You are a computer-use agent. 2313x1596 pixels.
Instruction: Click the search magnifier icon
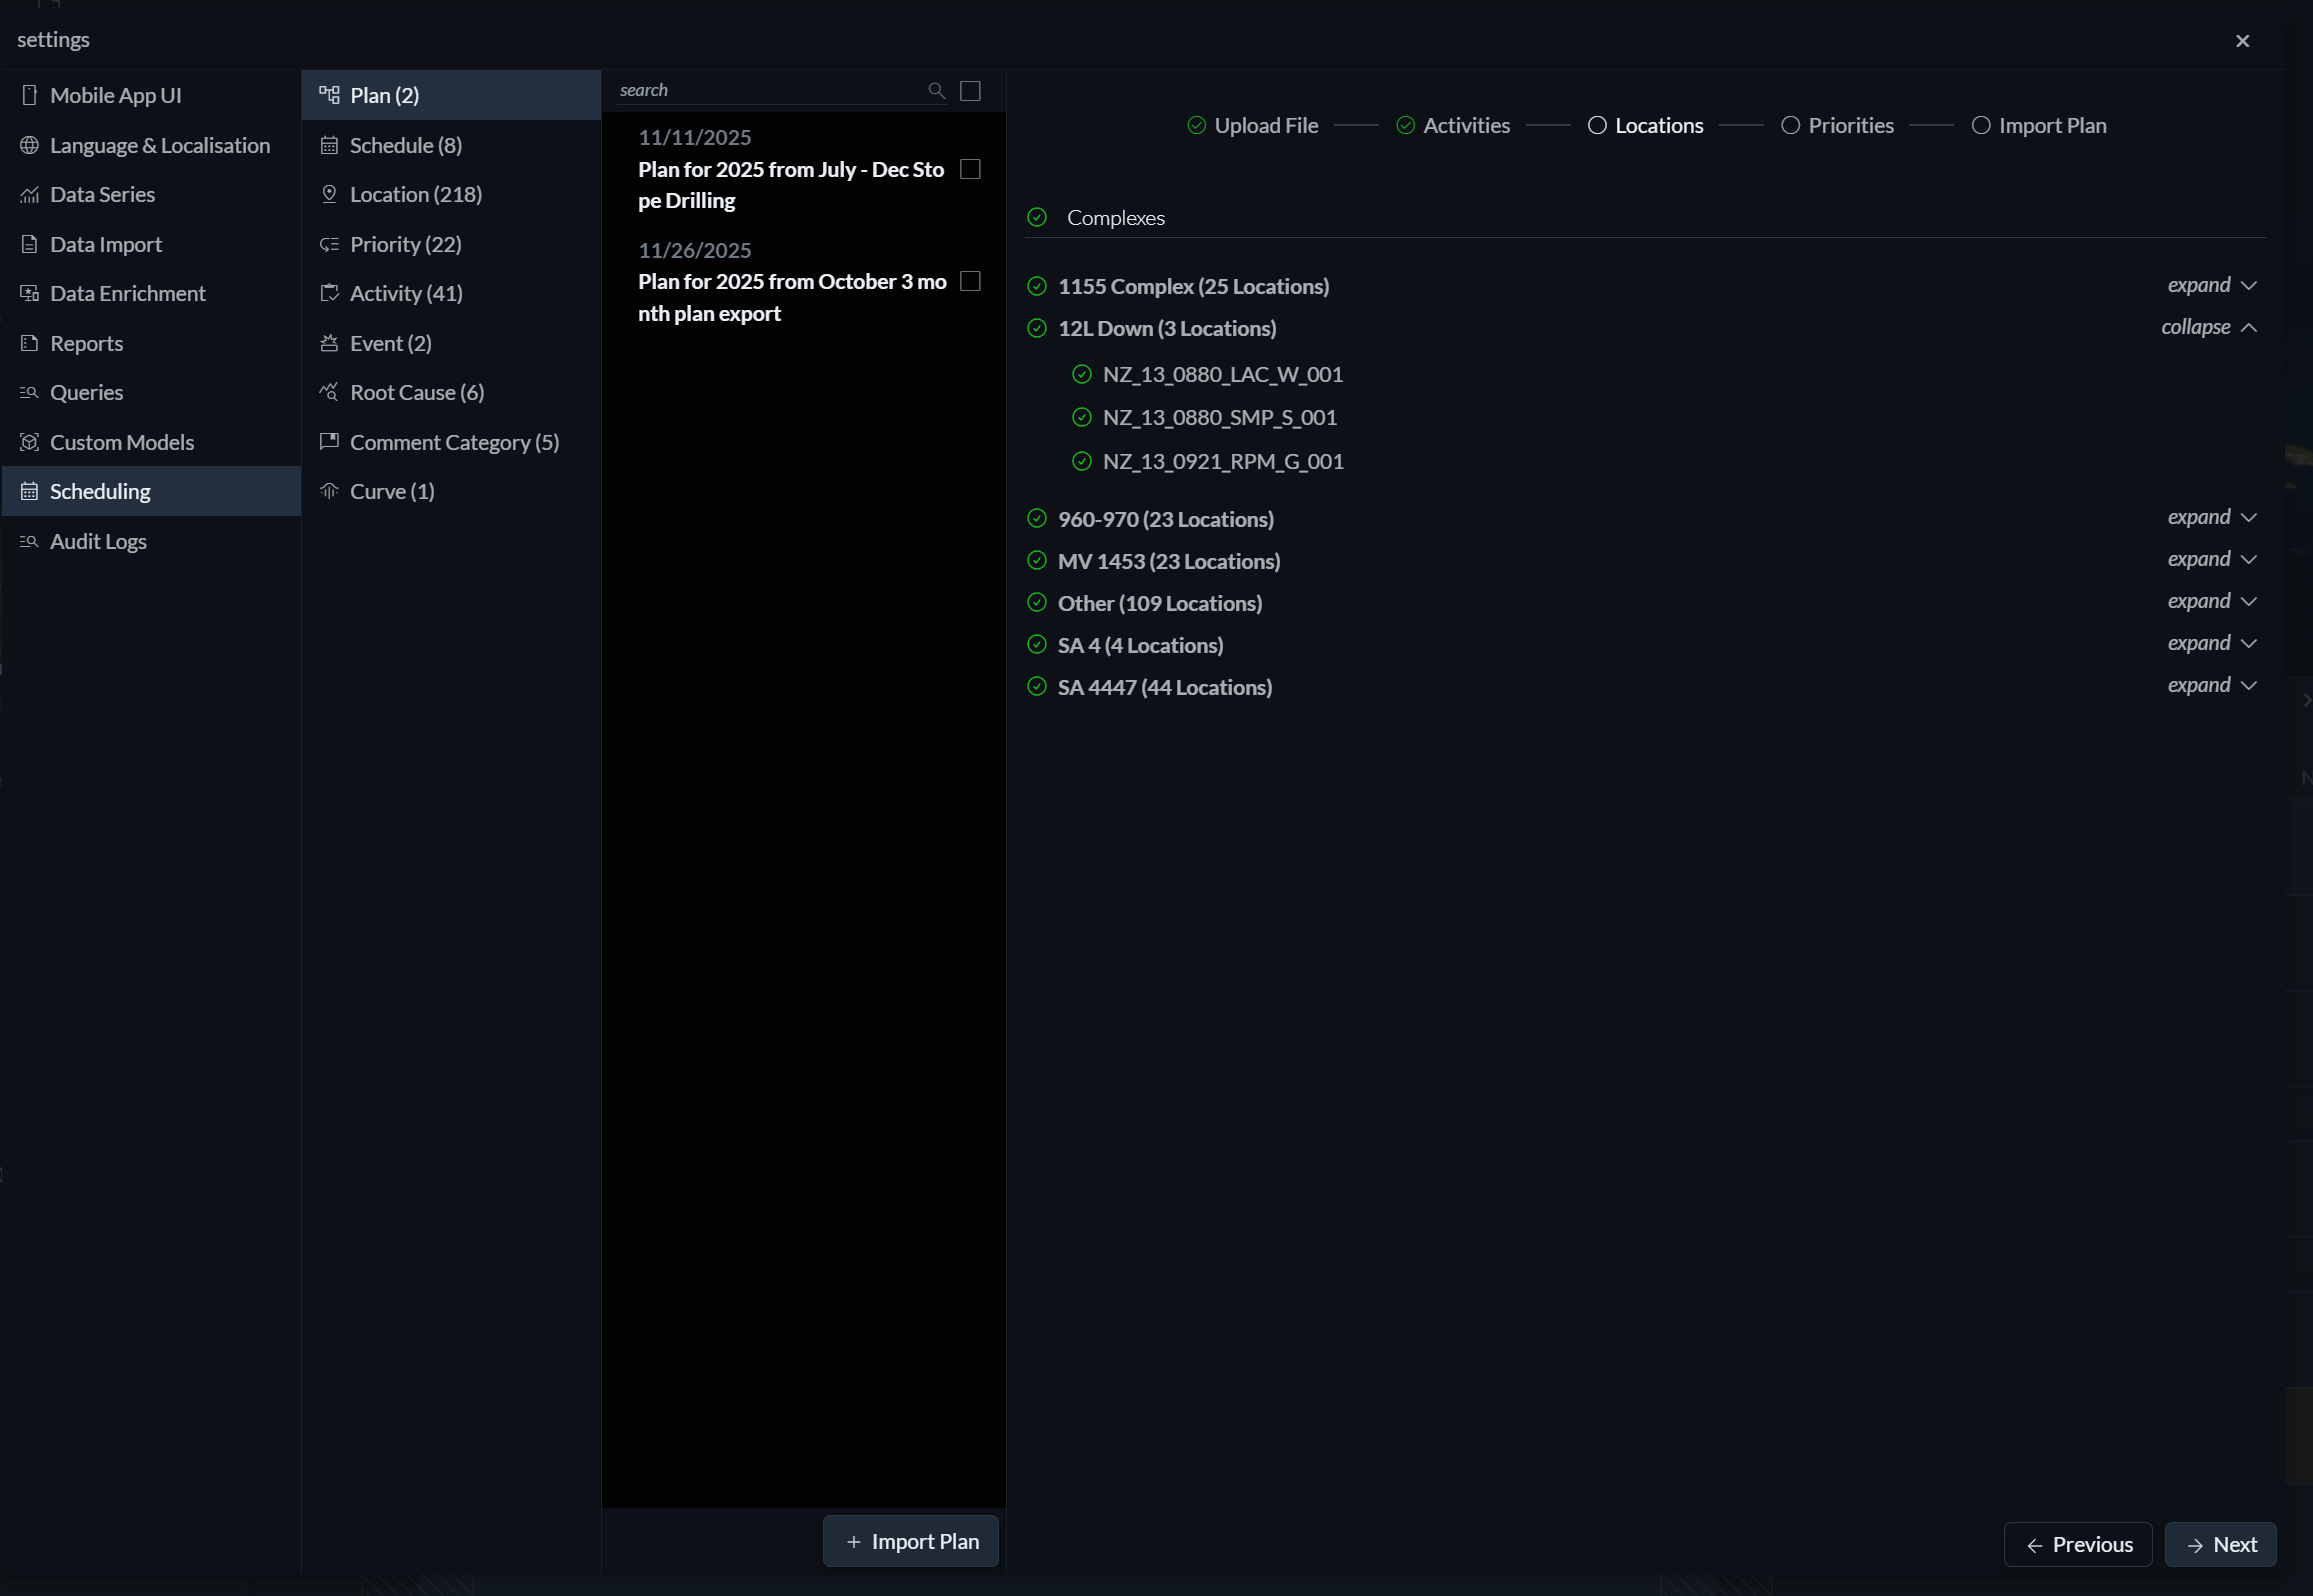point(937,91)
